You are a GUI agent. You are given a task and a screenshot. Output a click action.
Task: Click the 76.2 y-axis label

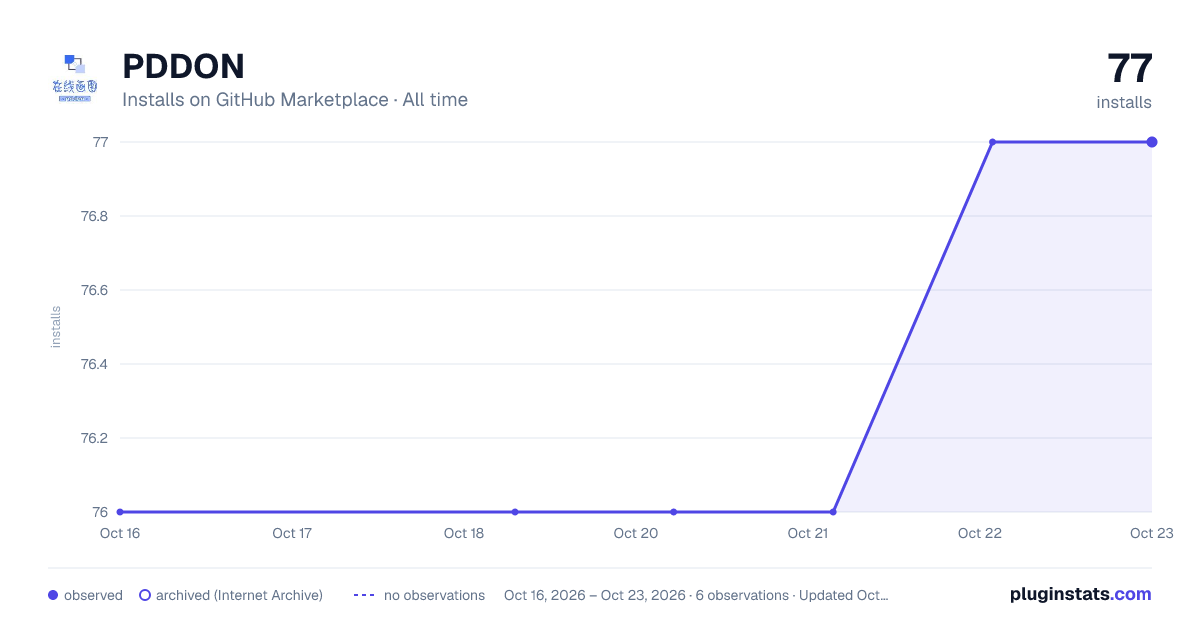pos(95,438)
